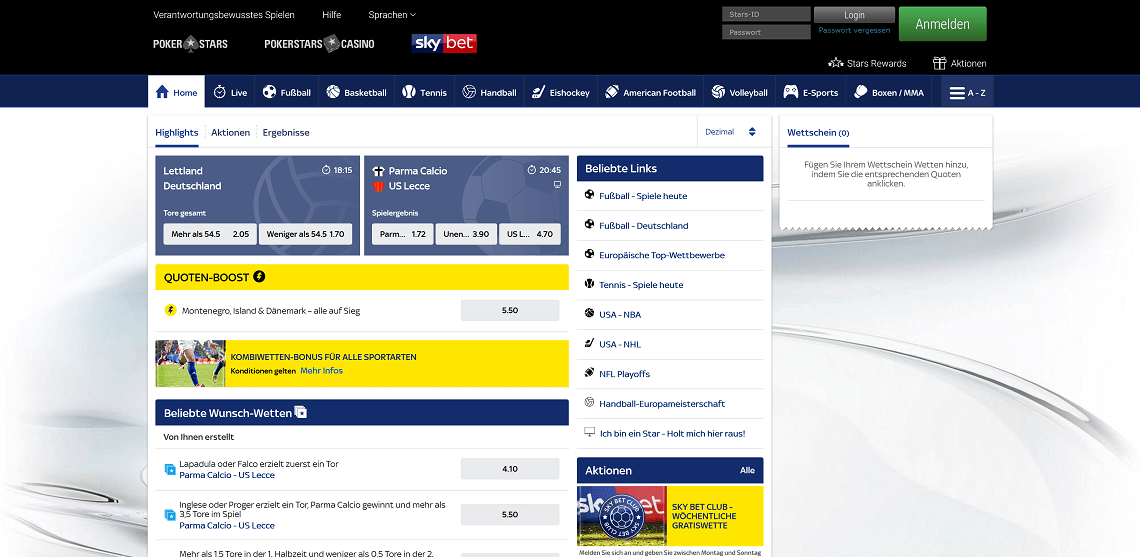Open Ich bin ein Star link
Viewport: 1140px width, 557px height.
coord(673,433)
